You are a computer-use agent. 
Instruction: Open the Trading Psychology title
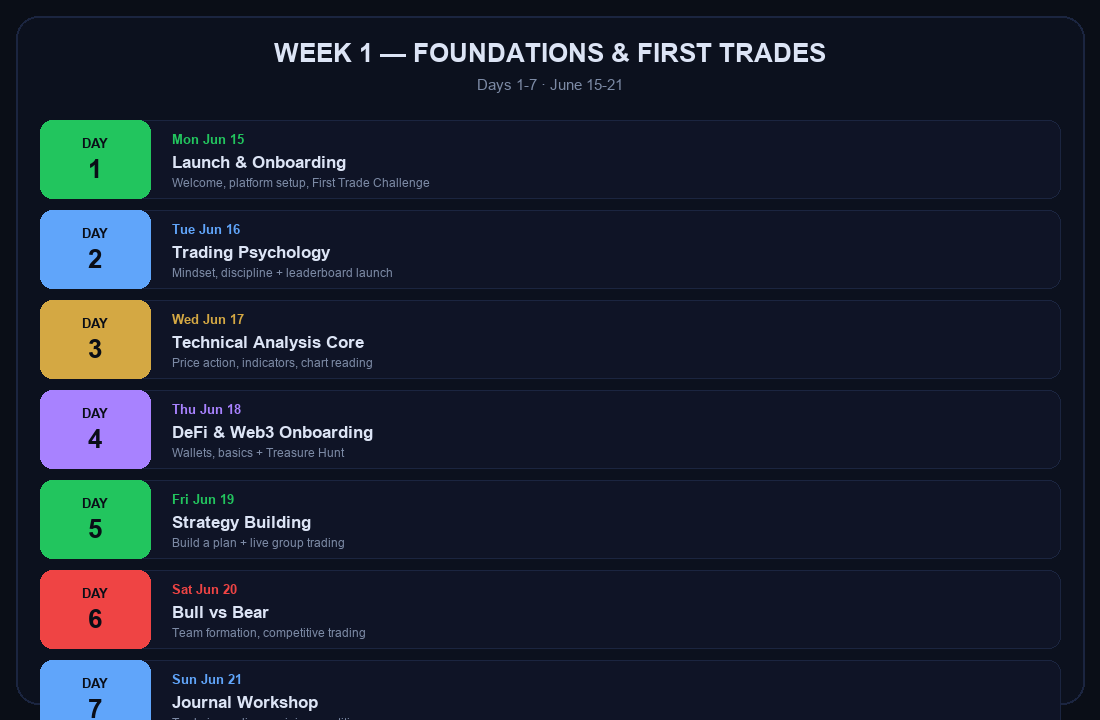tap(251, 252)
